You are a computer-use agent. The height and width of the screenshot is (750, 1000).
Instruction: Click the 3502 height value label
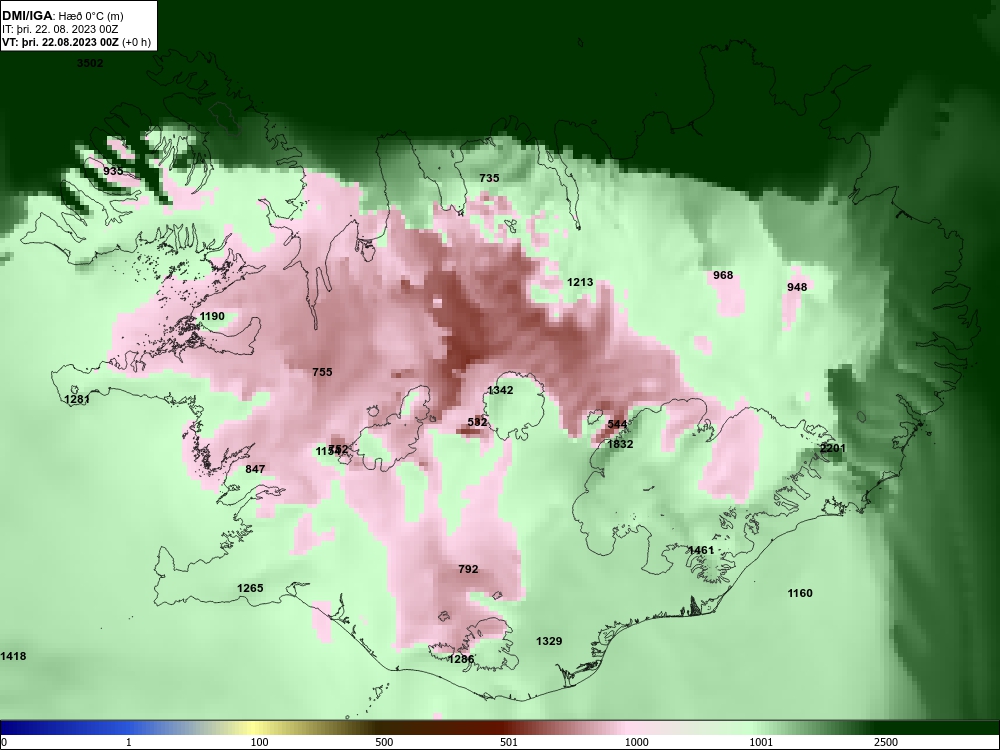[90, 63]
